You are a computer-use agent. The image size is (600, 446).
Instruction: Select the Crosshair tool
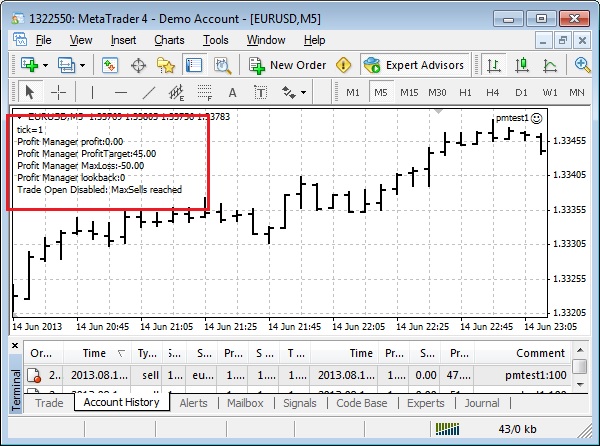58,93
